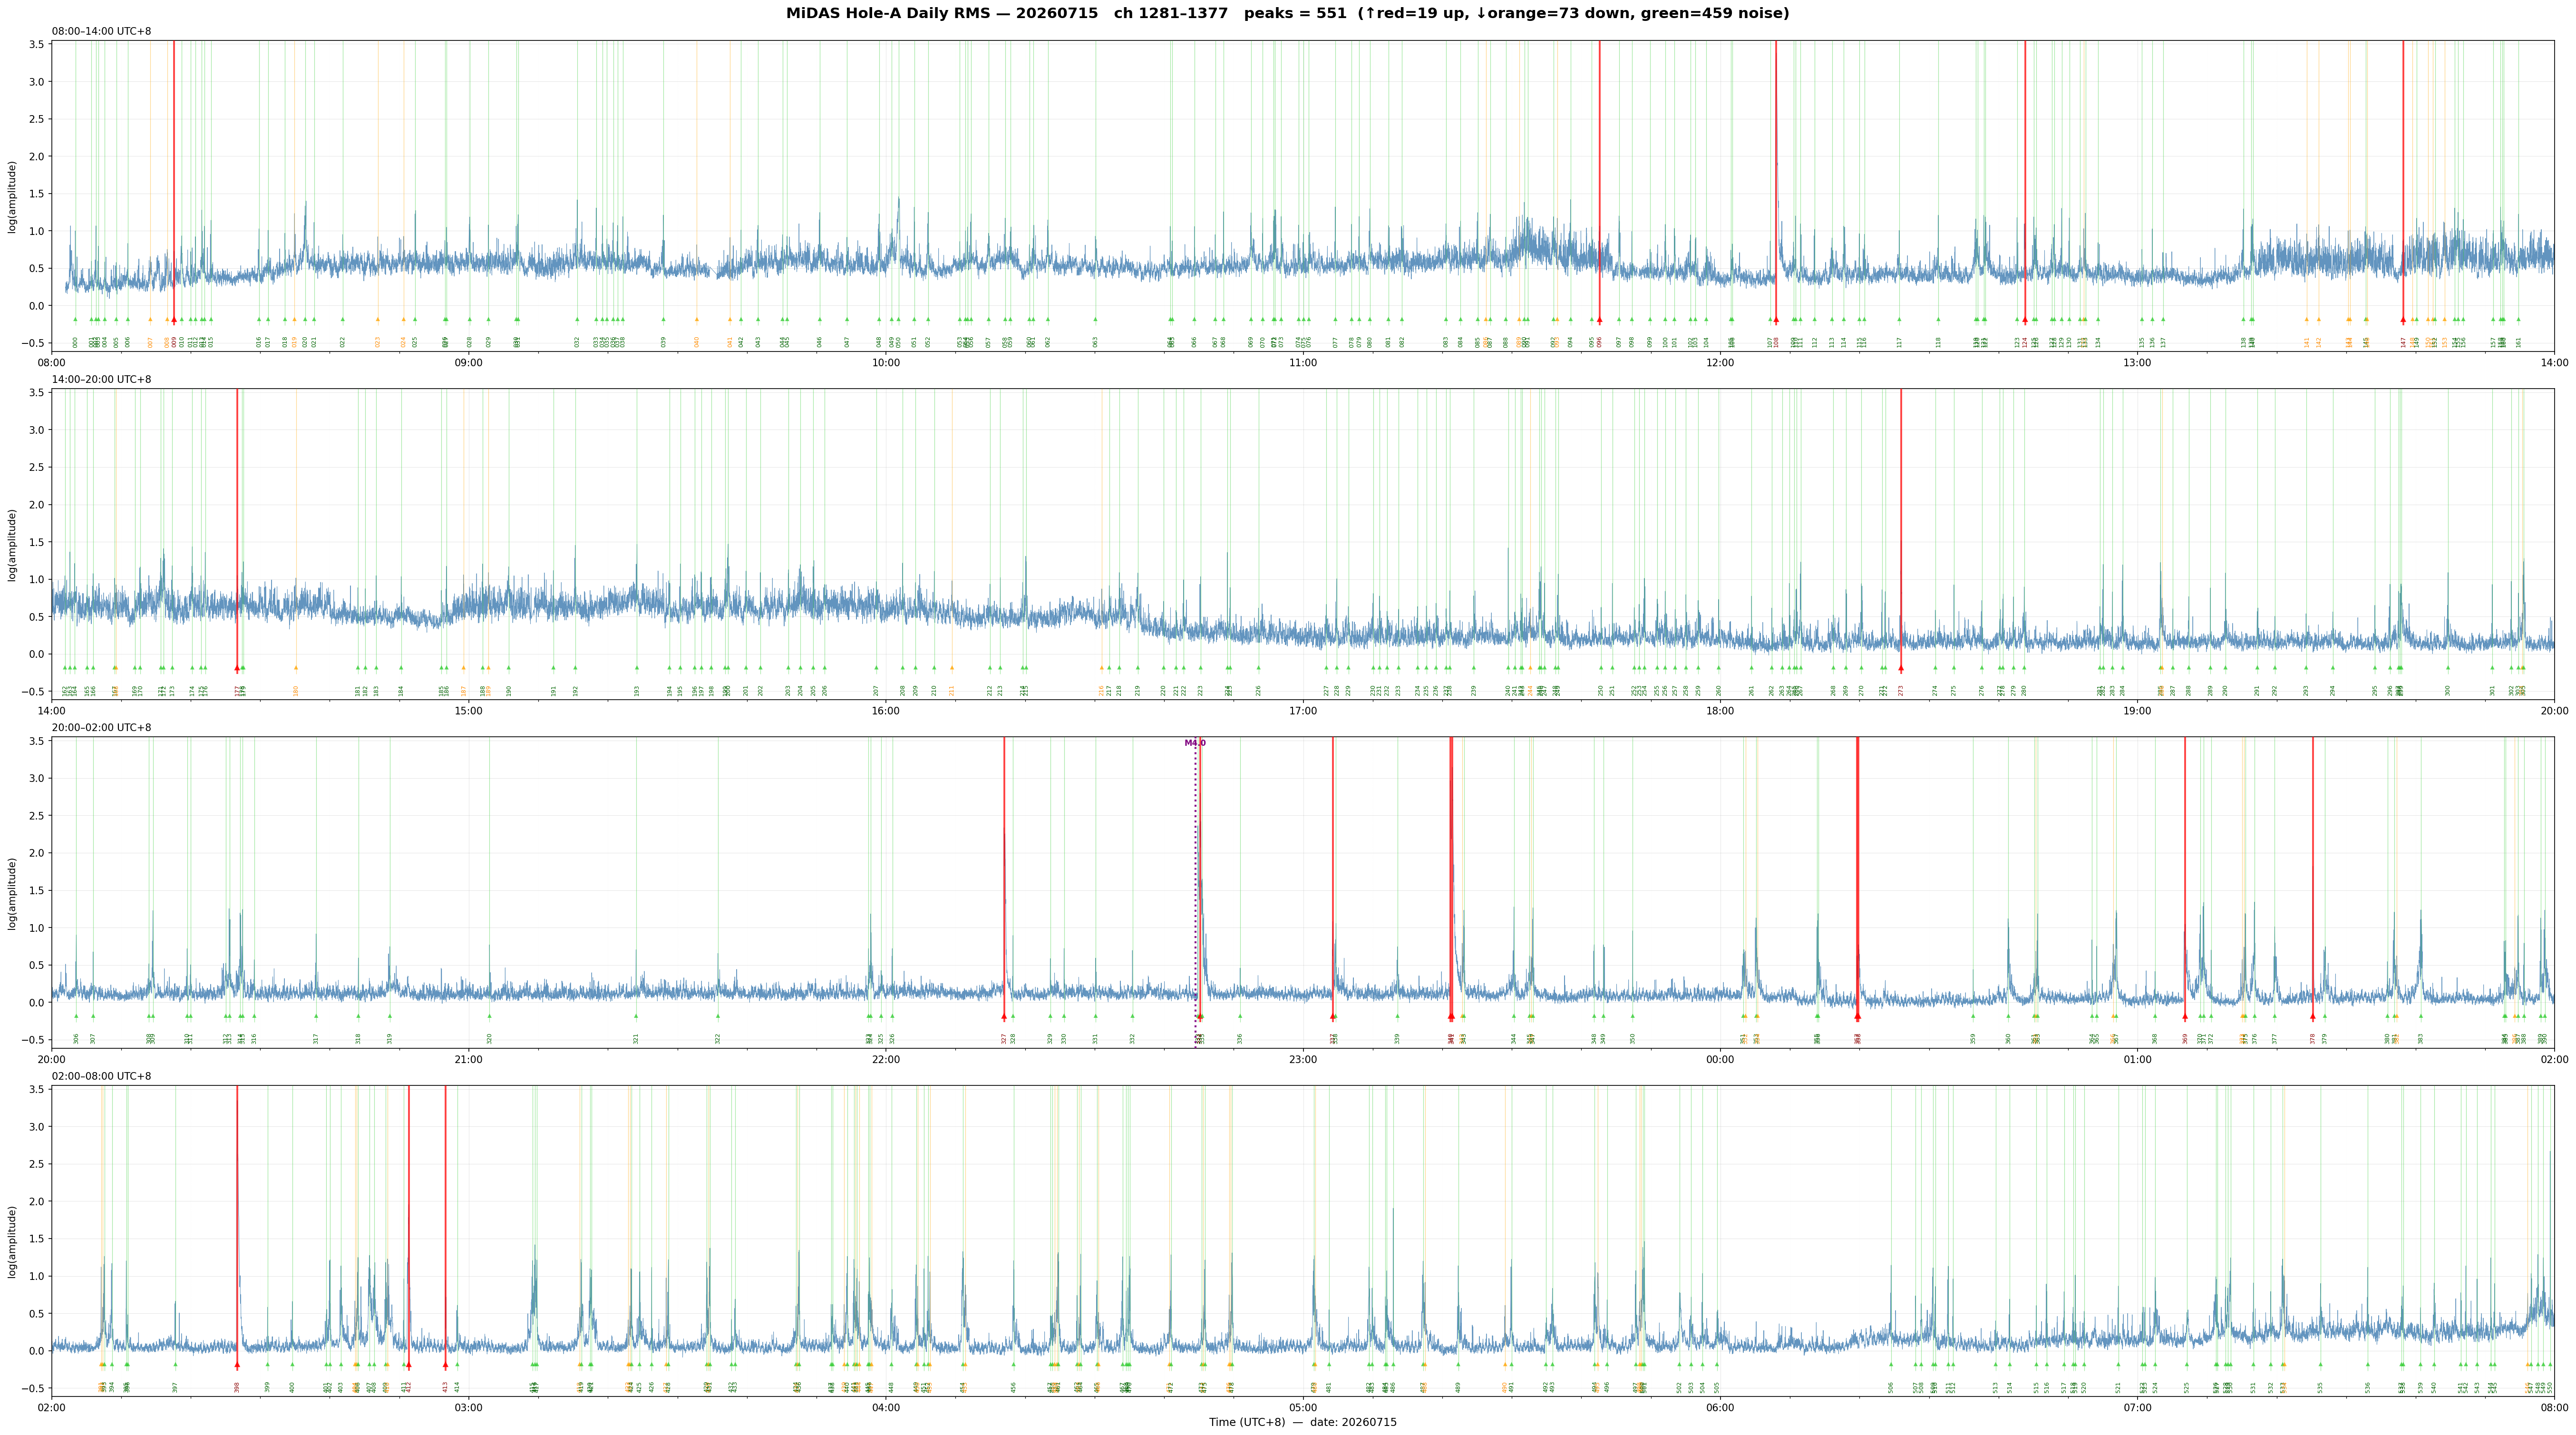
Task: Select the 02:00–08:00 UTC+8 panel title
Action: [x=102, y=1076]
